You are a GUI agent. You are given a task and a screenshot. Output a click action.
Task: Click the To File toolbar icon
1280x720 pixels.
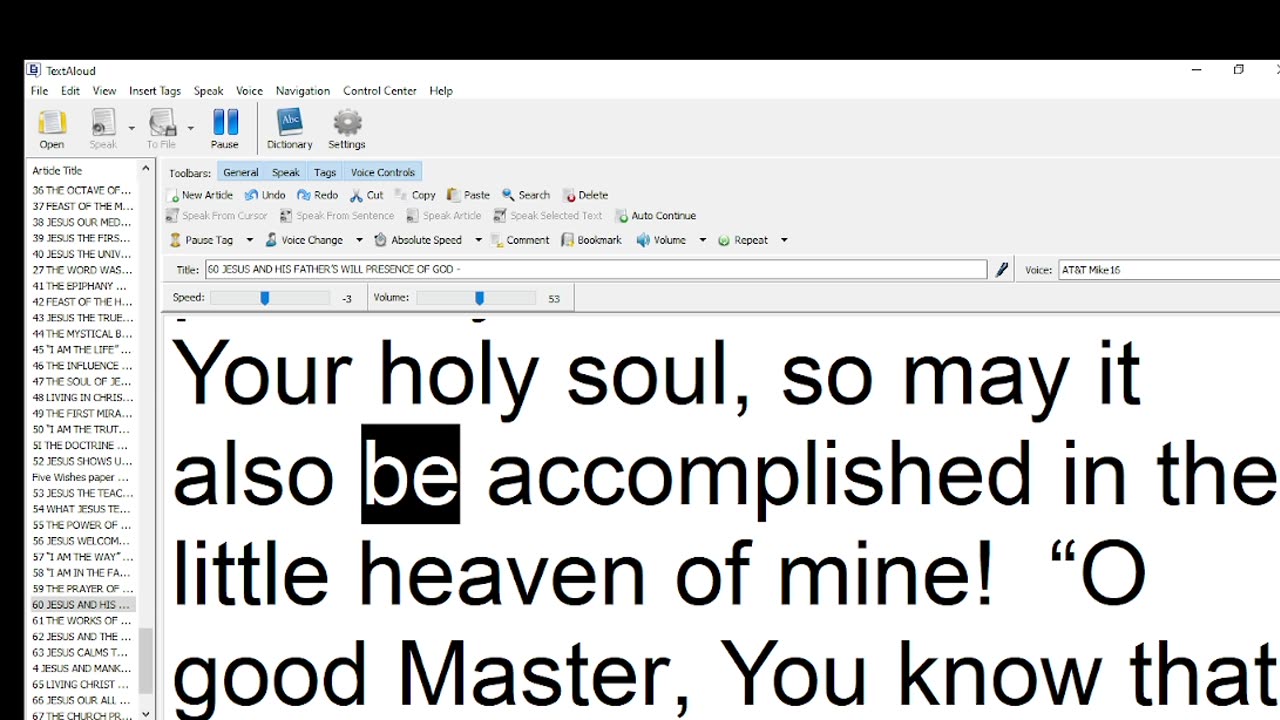pyautogui.click(x=161, y=130)
